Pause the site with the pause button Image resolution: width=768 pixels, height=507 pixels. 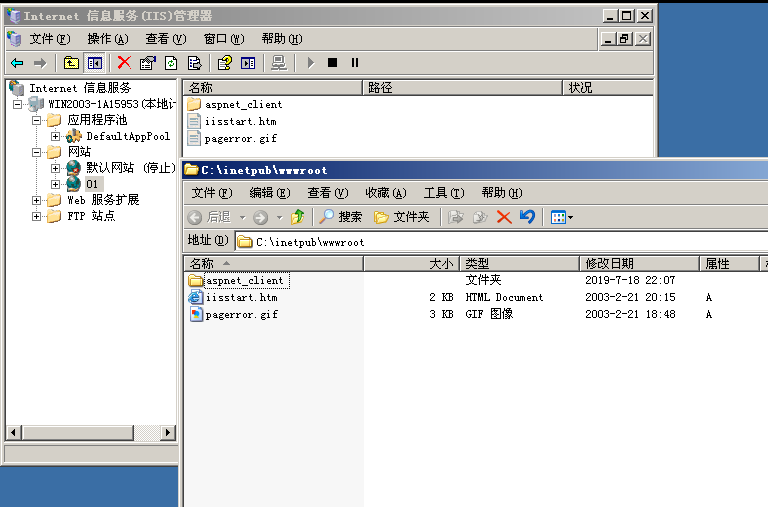pos(355,63)
